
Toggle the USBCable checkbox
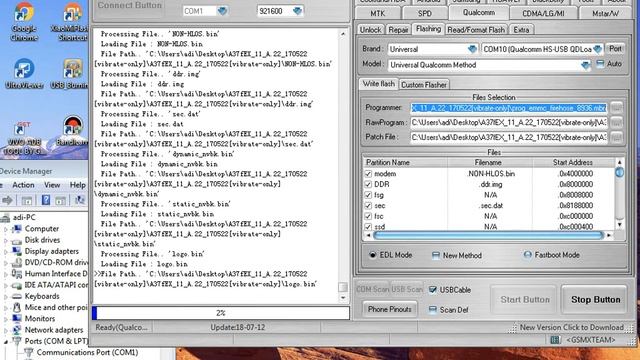pyautogui.click(x=433, y=290)
